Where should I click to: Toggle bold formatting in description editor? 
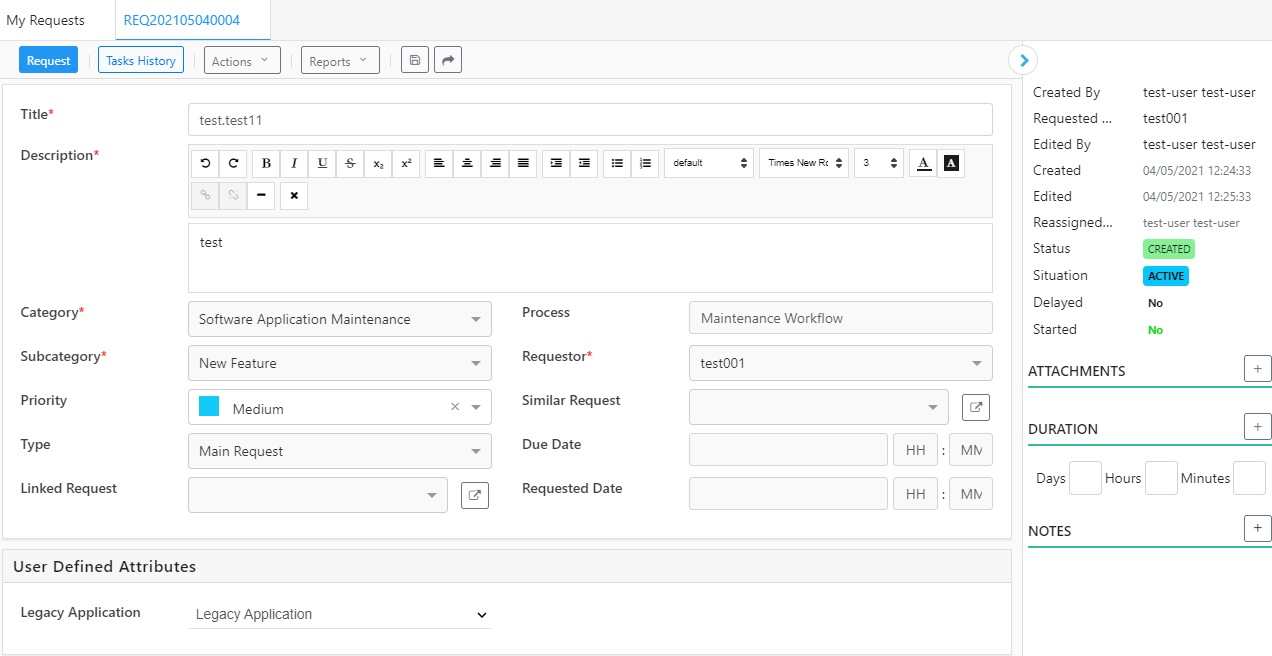(265, 163)
